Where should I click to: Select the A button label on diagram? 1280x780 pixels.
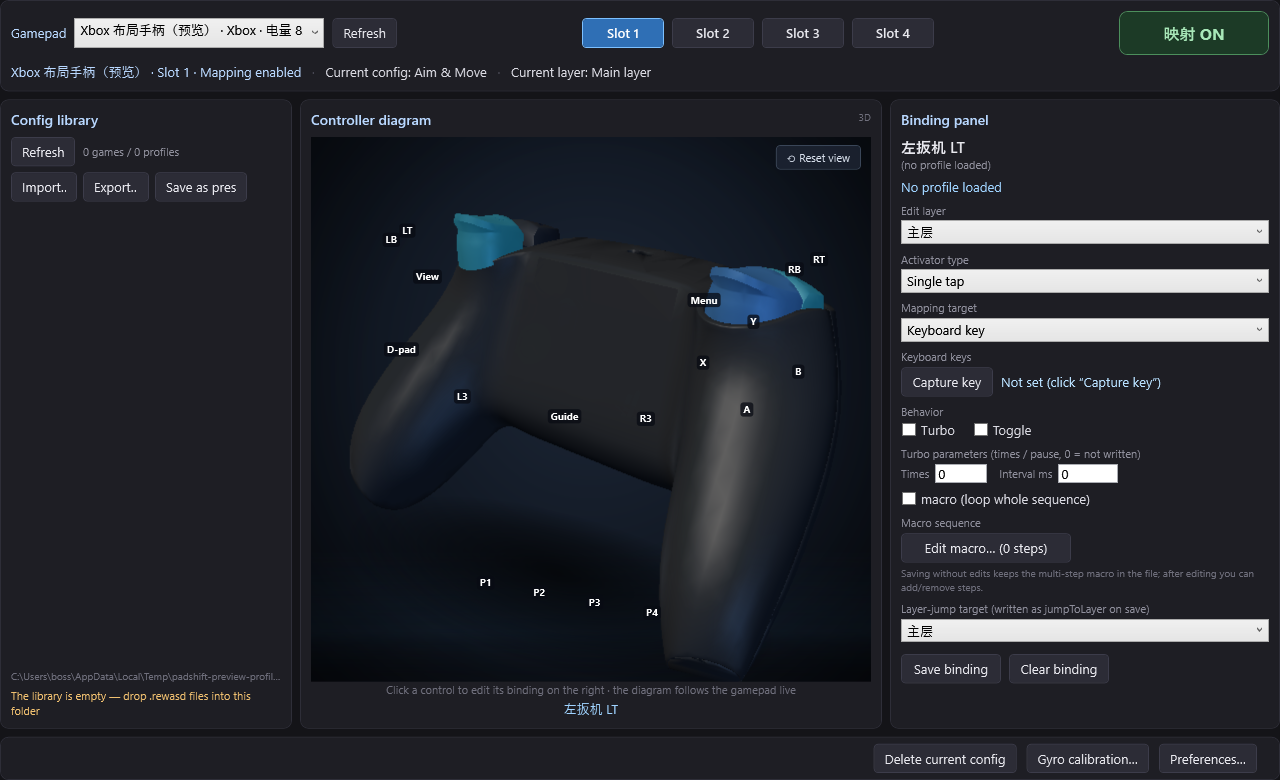point(746,410)
